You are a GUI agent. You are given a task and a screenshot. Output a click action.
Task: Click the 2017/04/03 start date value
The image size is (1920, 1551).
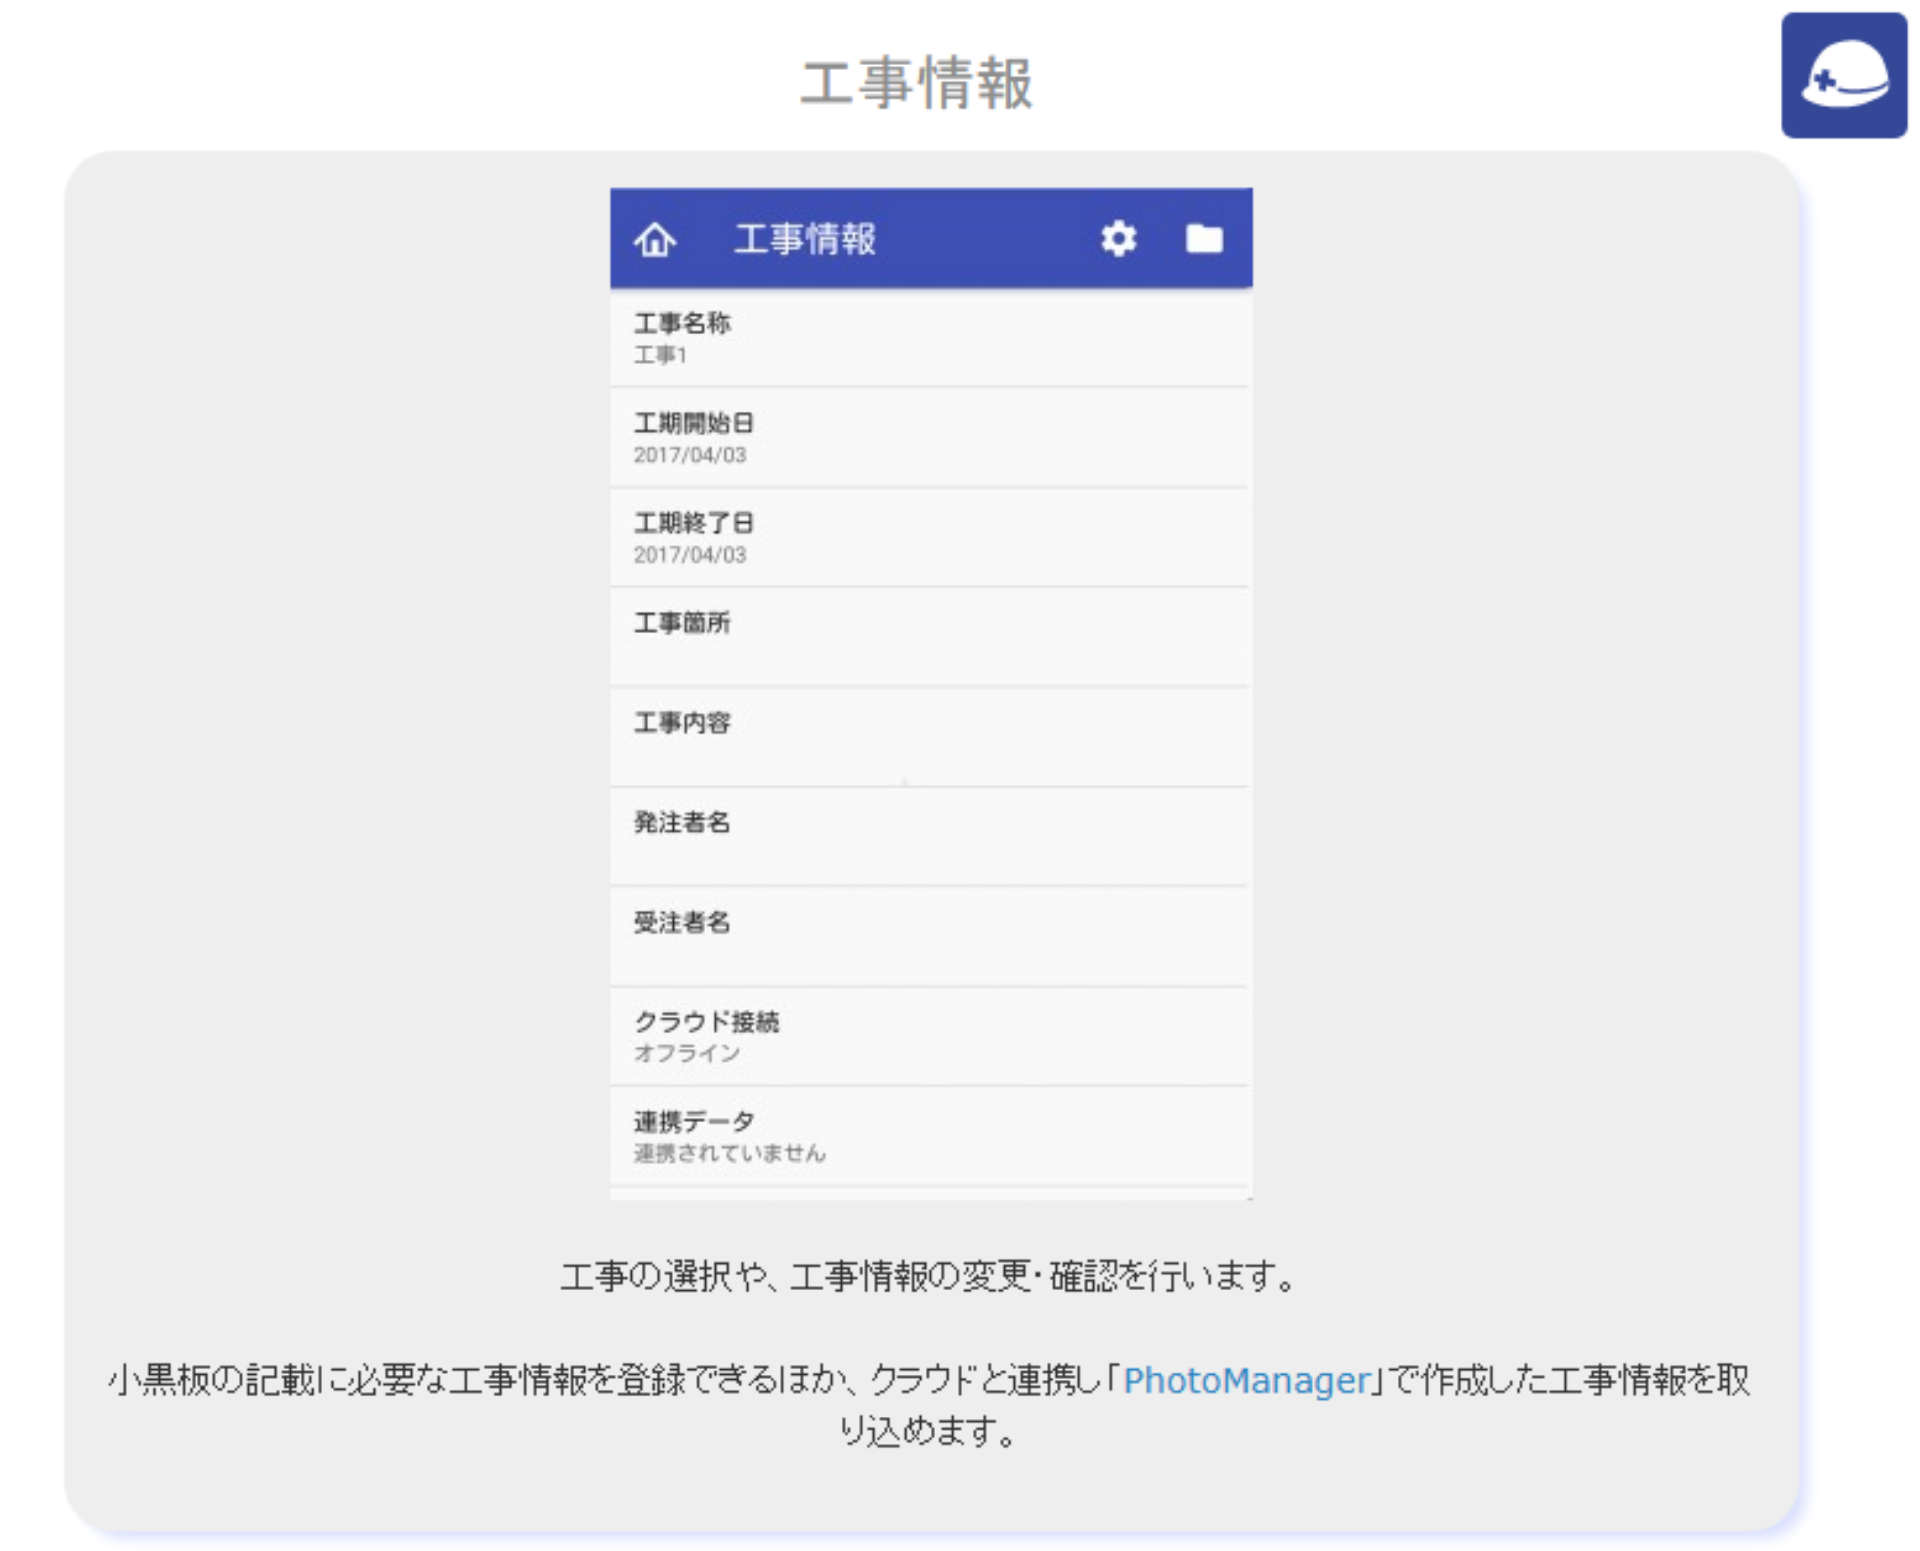click(690, 455)
